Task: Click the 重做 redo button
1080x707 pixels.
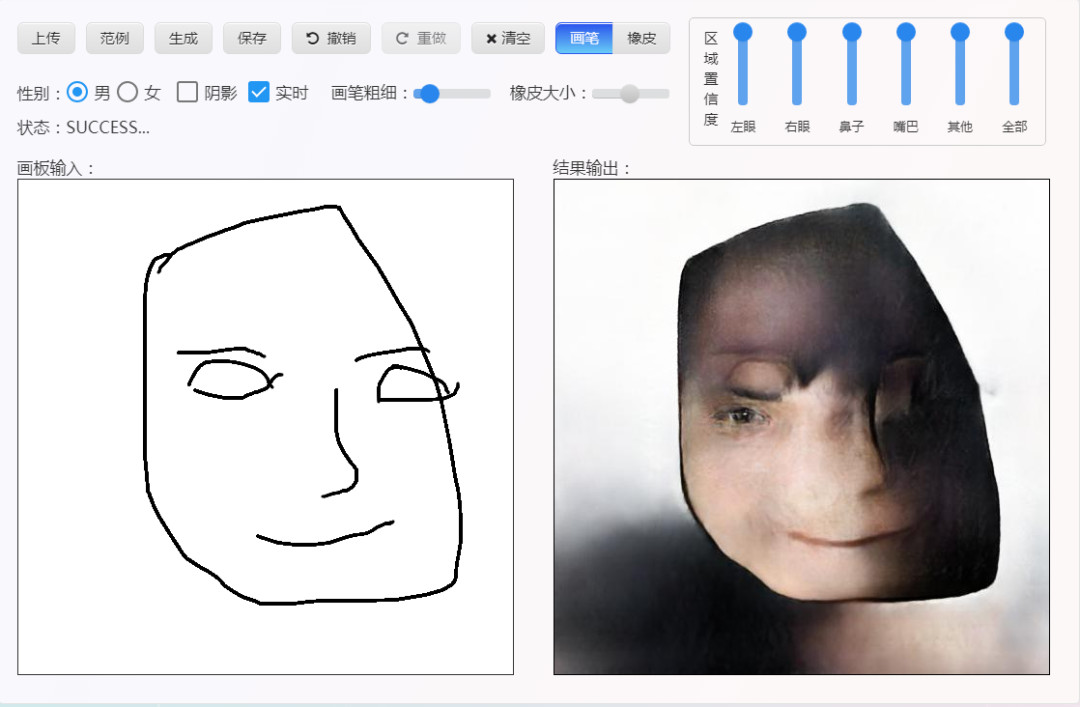Action: 421,38
